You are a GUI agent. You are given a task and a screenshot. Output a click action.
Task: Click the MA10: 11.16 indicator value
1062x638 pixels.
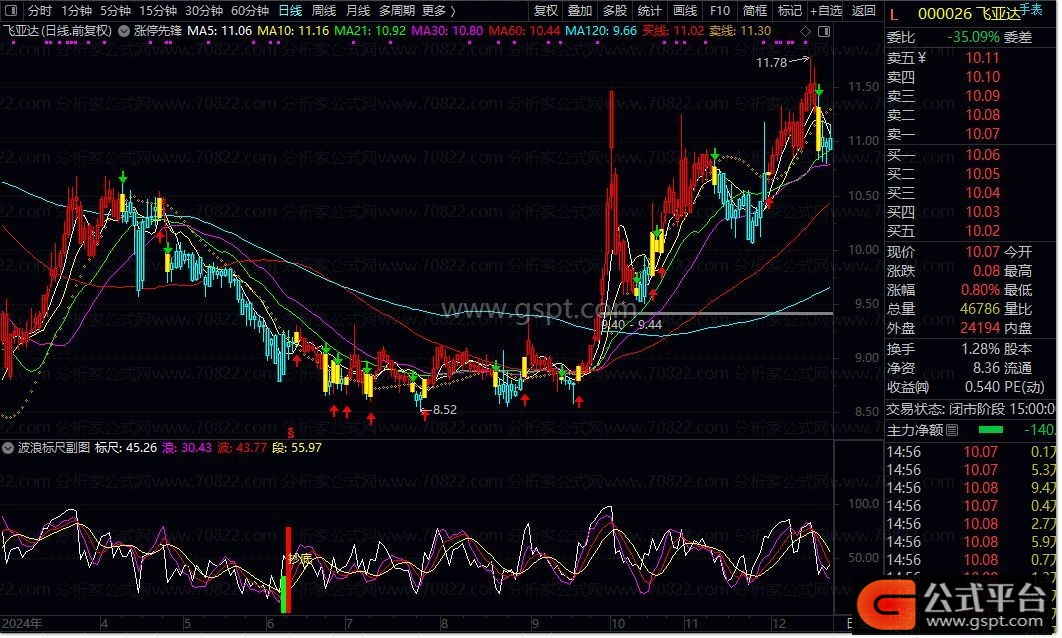293,31
